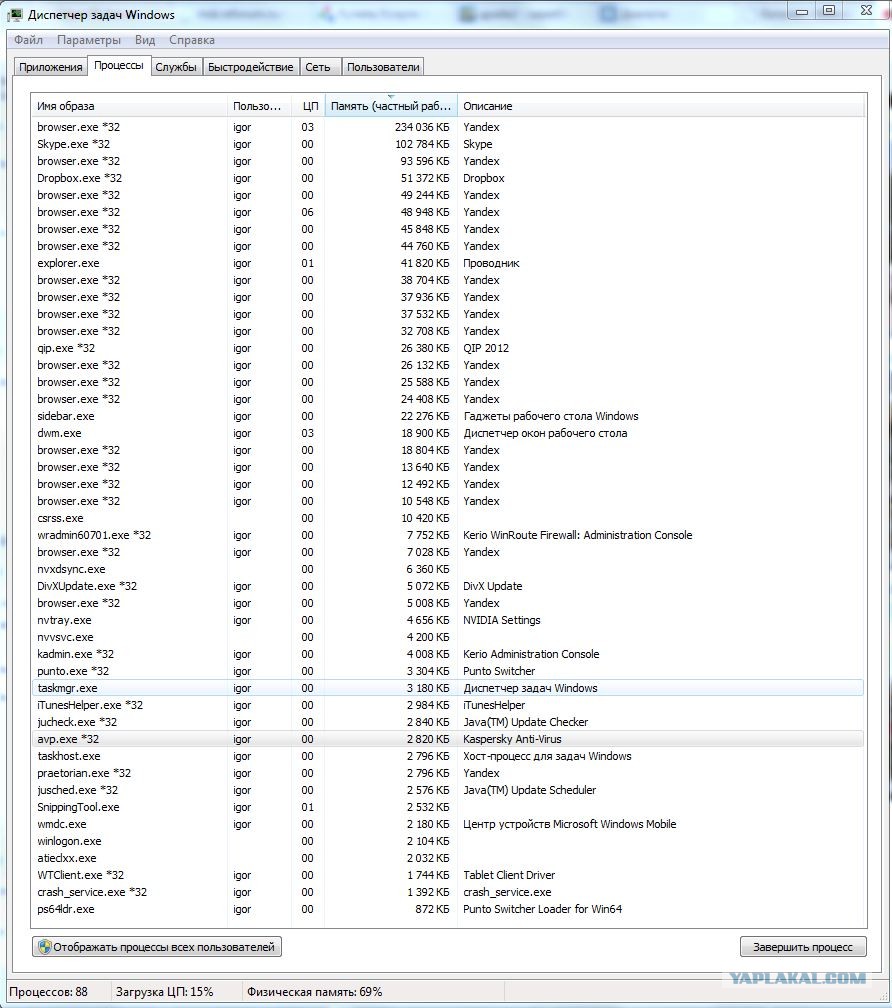The width and height of the screenshot is (892, 1008).
Task: Select dwm.exe process row
Action: [x=447, y=433]
